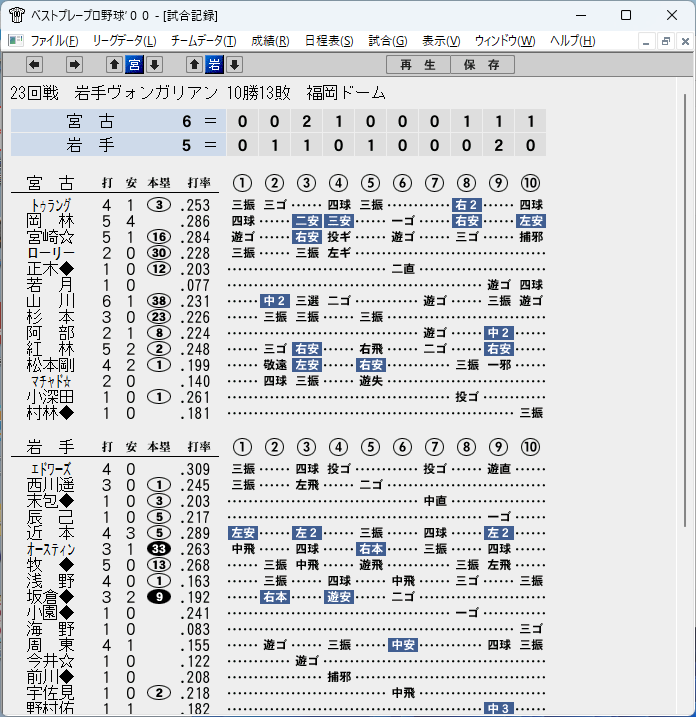Go to the previous game record with left arrow

click(x=34, y=64)
